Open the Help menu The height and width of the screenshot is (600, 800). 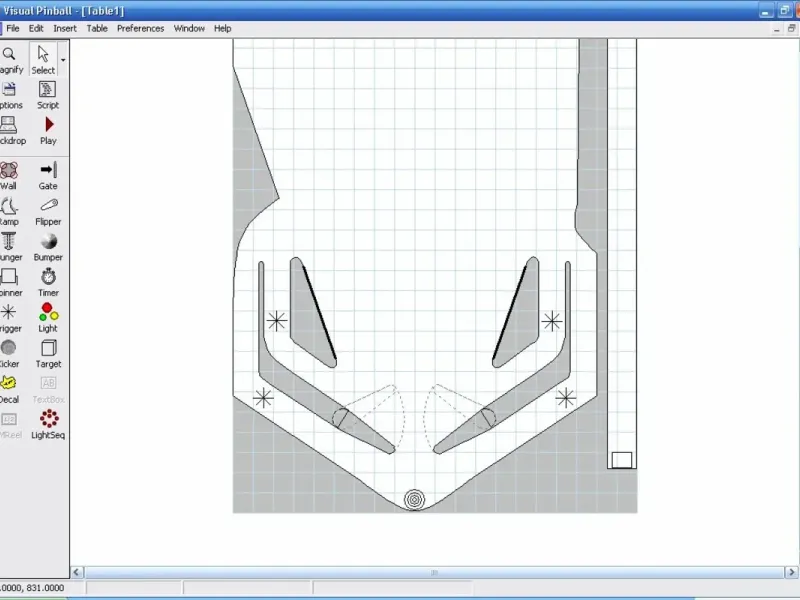[222, 29]
